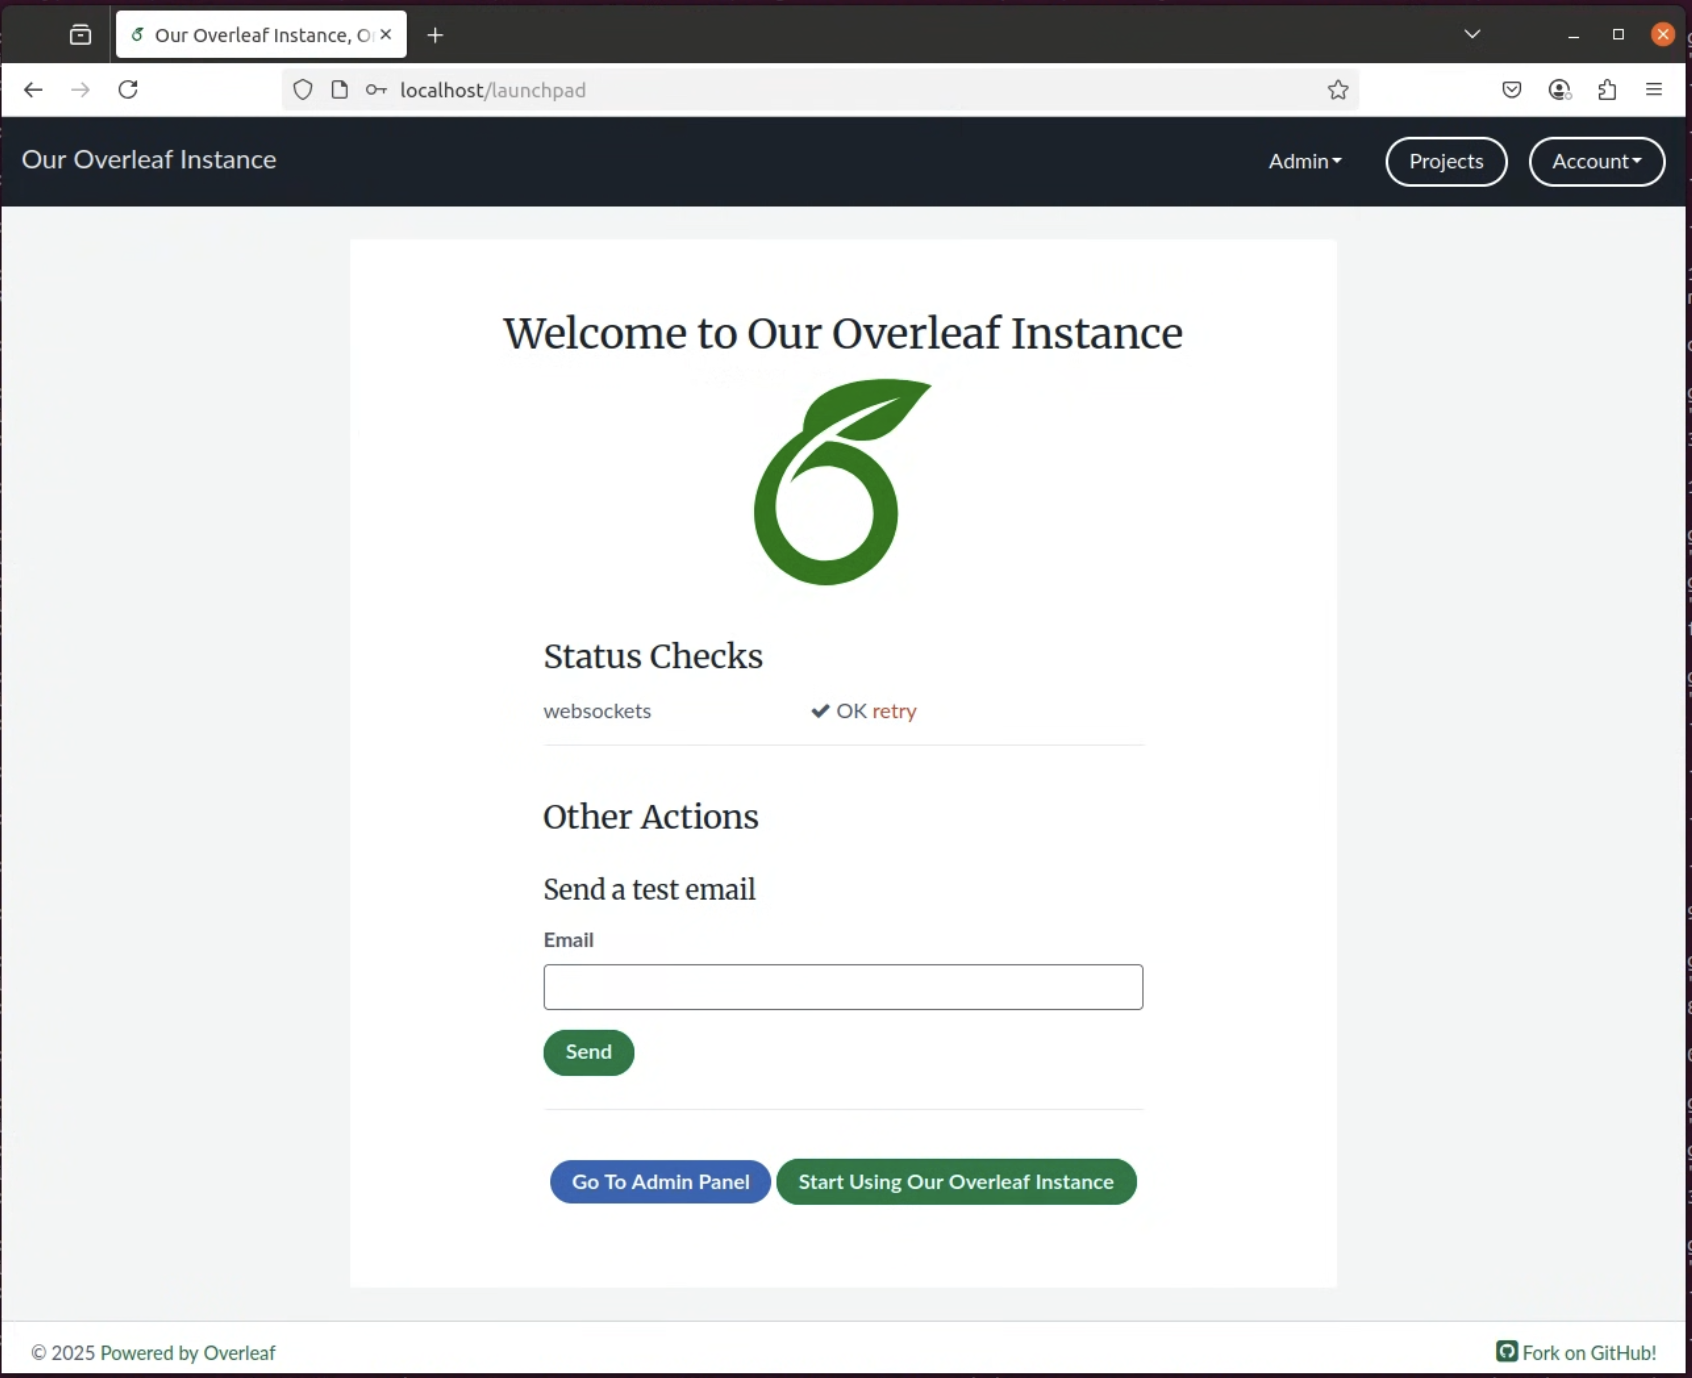Screen dimensions: 1692x1378
Task: Open the Firefox account icon
Action: pyautogui.click(x=1560, y=90)
